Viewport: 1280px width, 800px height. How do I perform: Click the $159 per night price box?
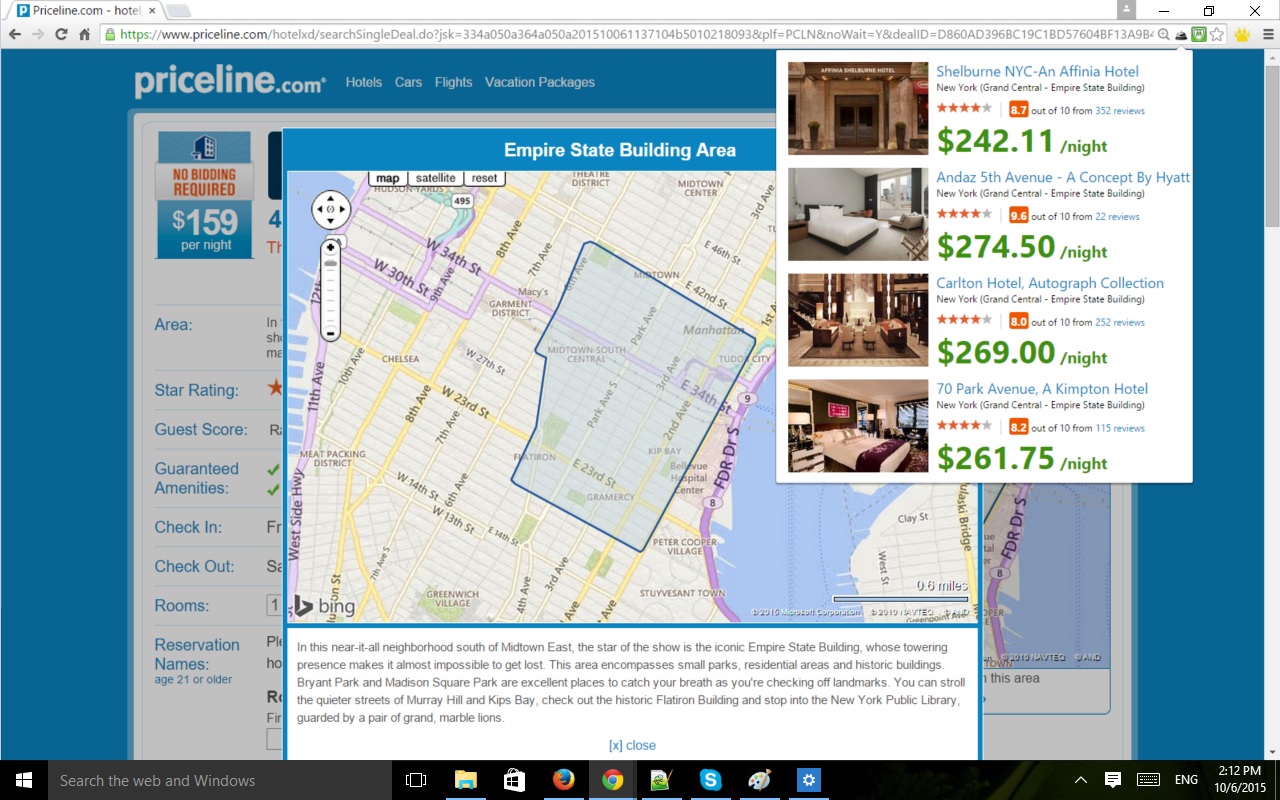coord(205,229)
